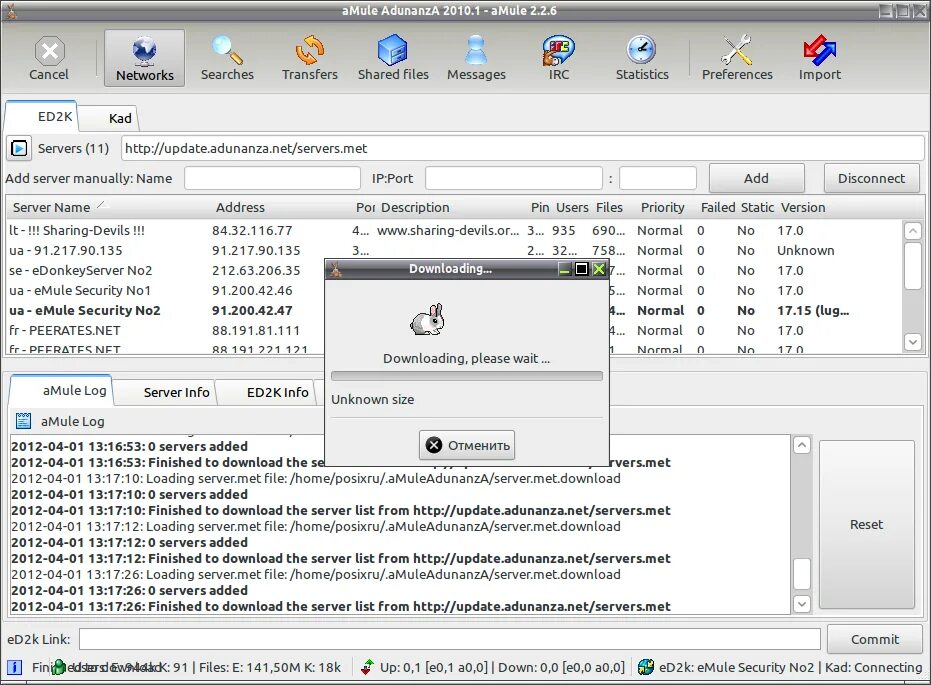Click the aMule Log notepad icon
This screenshot has width=931, height=685.
tap(23, 421)
